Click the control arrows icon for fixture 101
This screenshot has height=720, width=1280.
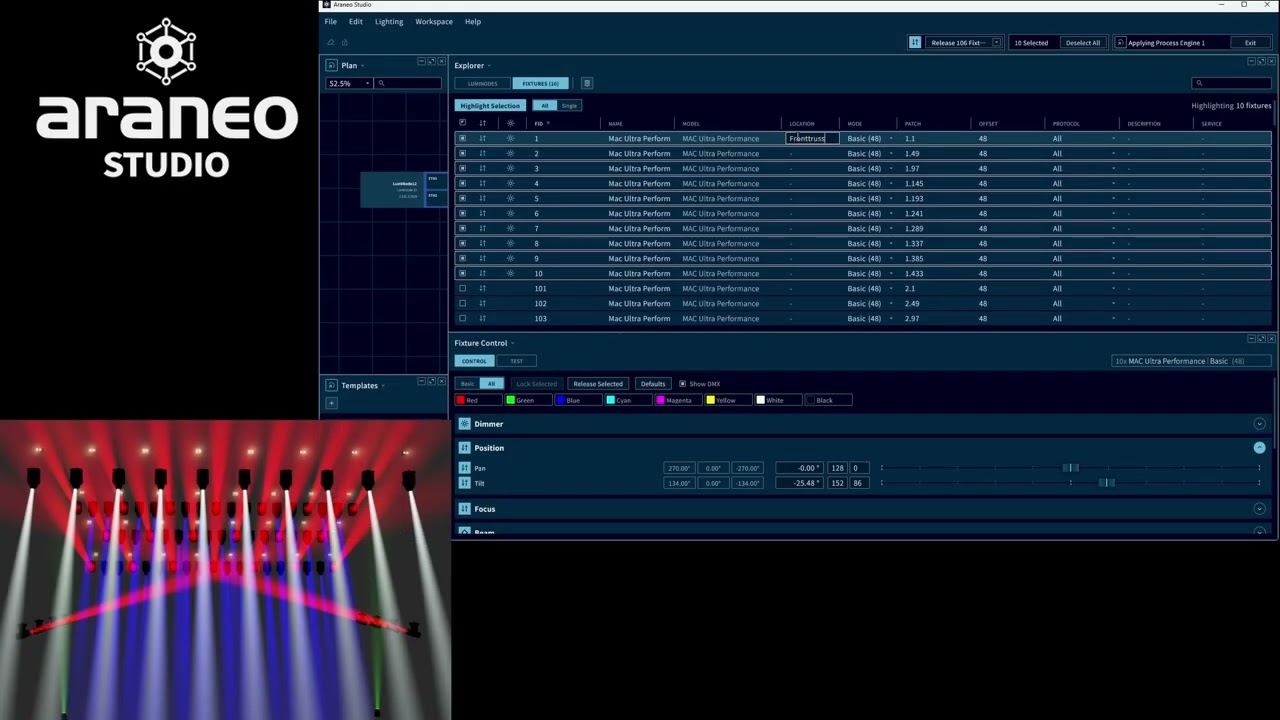(482, 289)
